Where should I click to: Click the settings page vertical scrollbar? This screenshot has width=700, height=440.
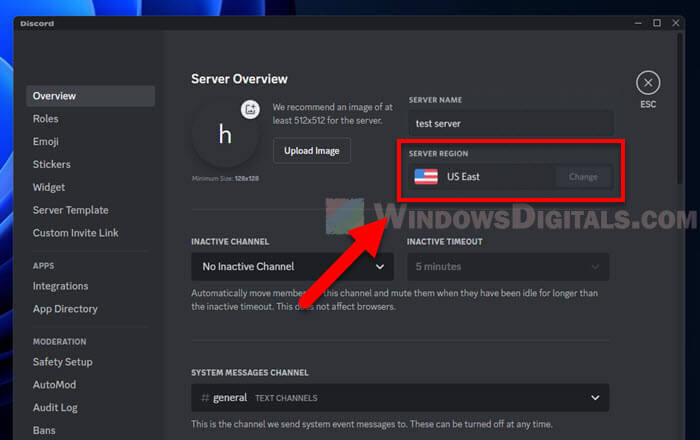[679, 109]
